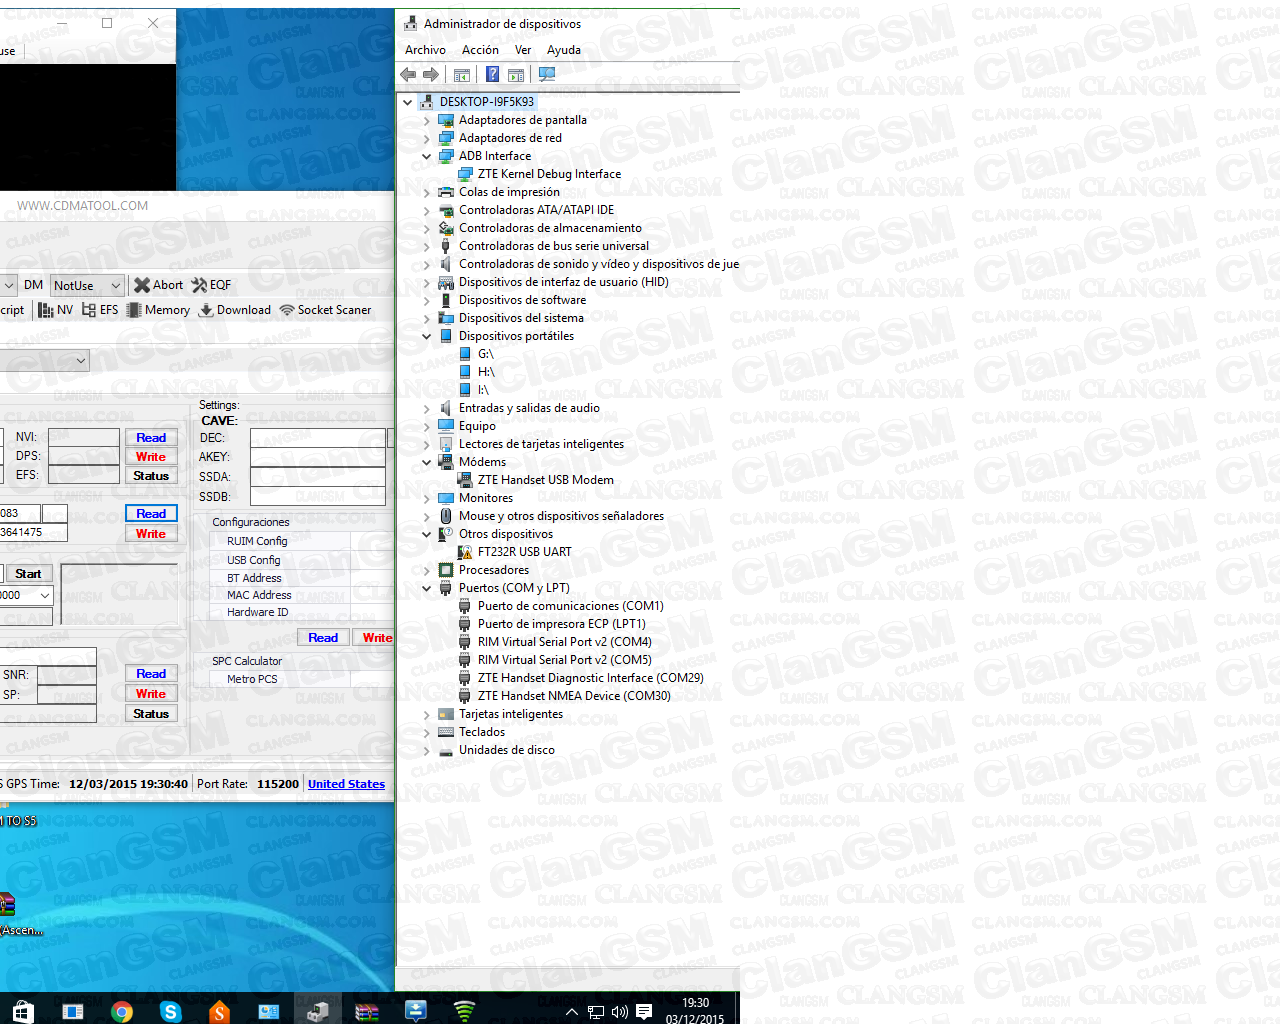The width and height of the screenshot is (1280, 1024).
Task: Toggle the action pane toolbar icon
Action: point(516,75)
